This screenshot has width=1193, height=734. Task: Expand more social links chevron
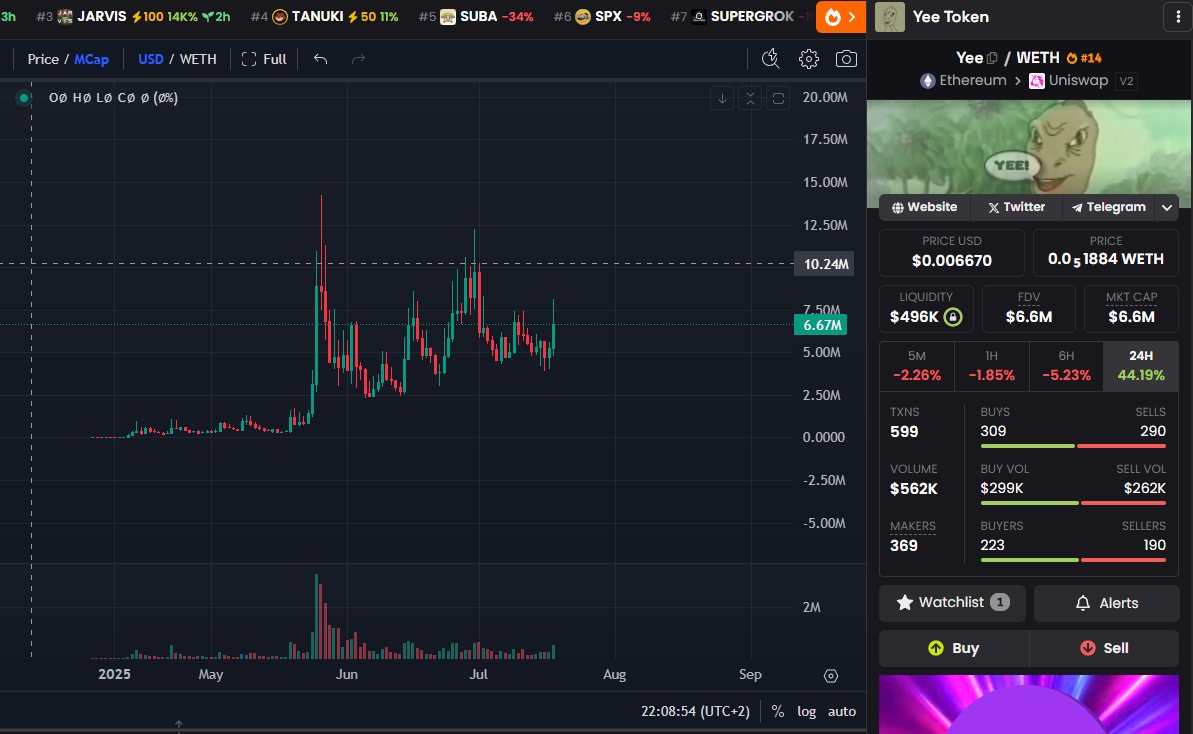pyautogui.click(x=1167, y=207)
